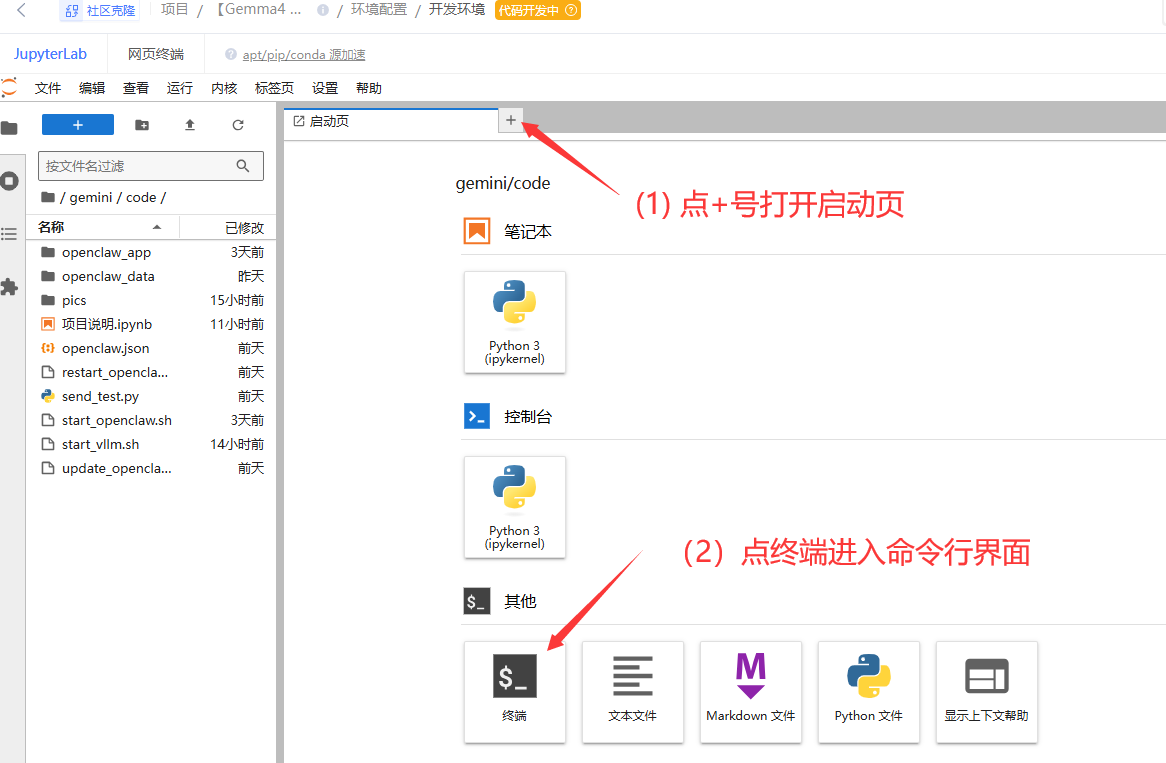1166x763 pixels.
Task: Select the send_test.py file
Action: point(151,396)
